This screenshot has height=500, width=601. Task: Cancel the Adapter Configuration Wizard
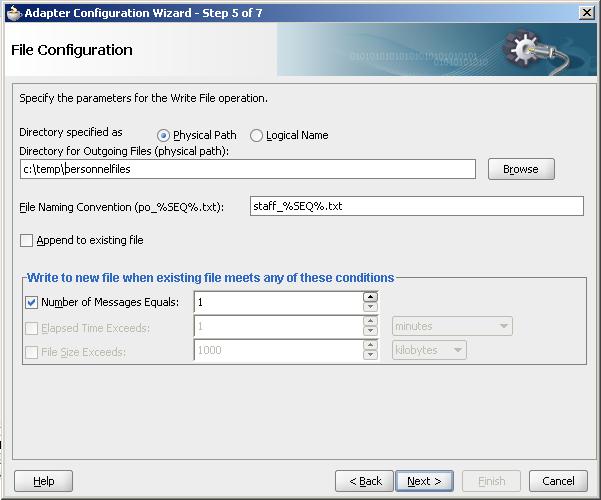[558, 481]
